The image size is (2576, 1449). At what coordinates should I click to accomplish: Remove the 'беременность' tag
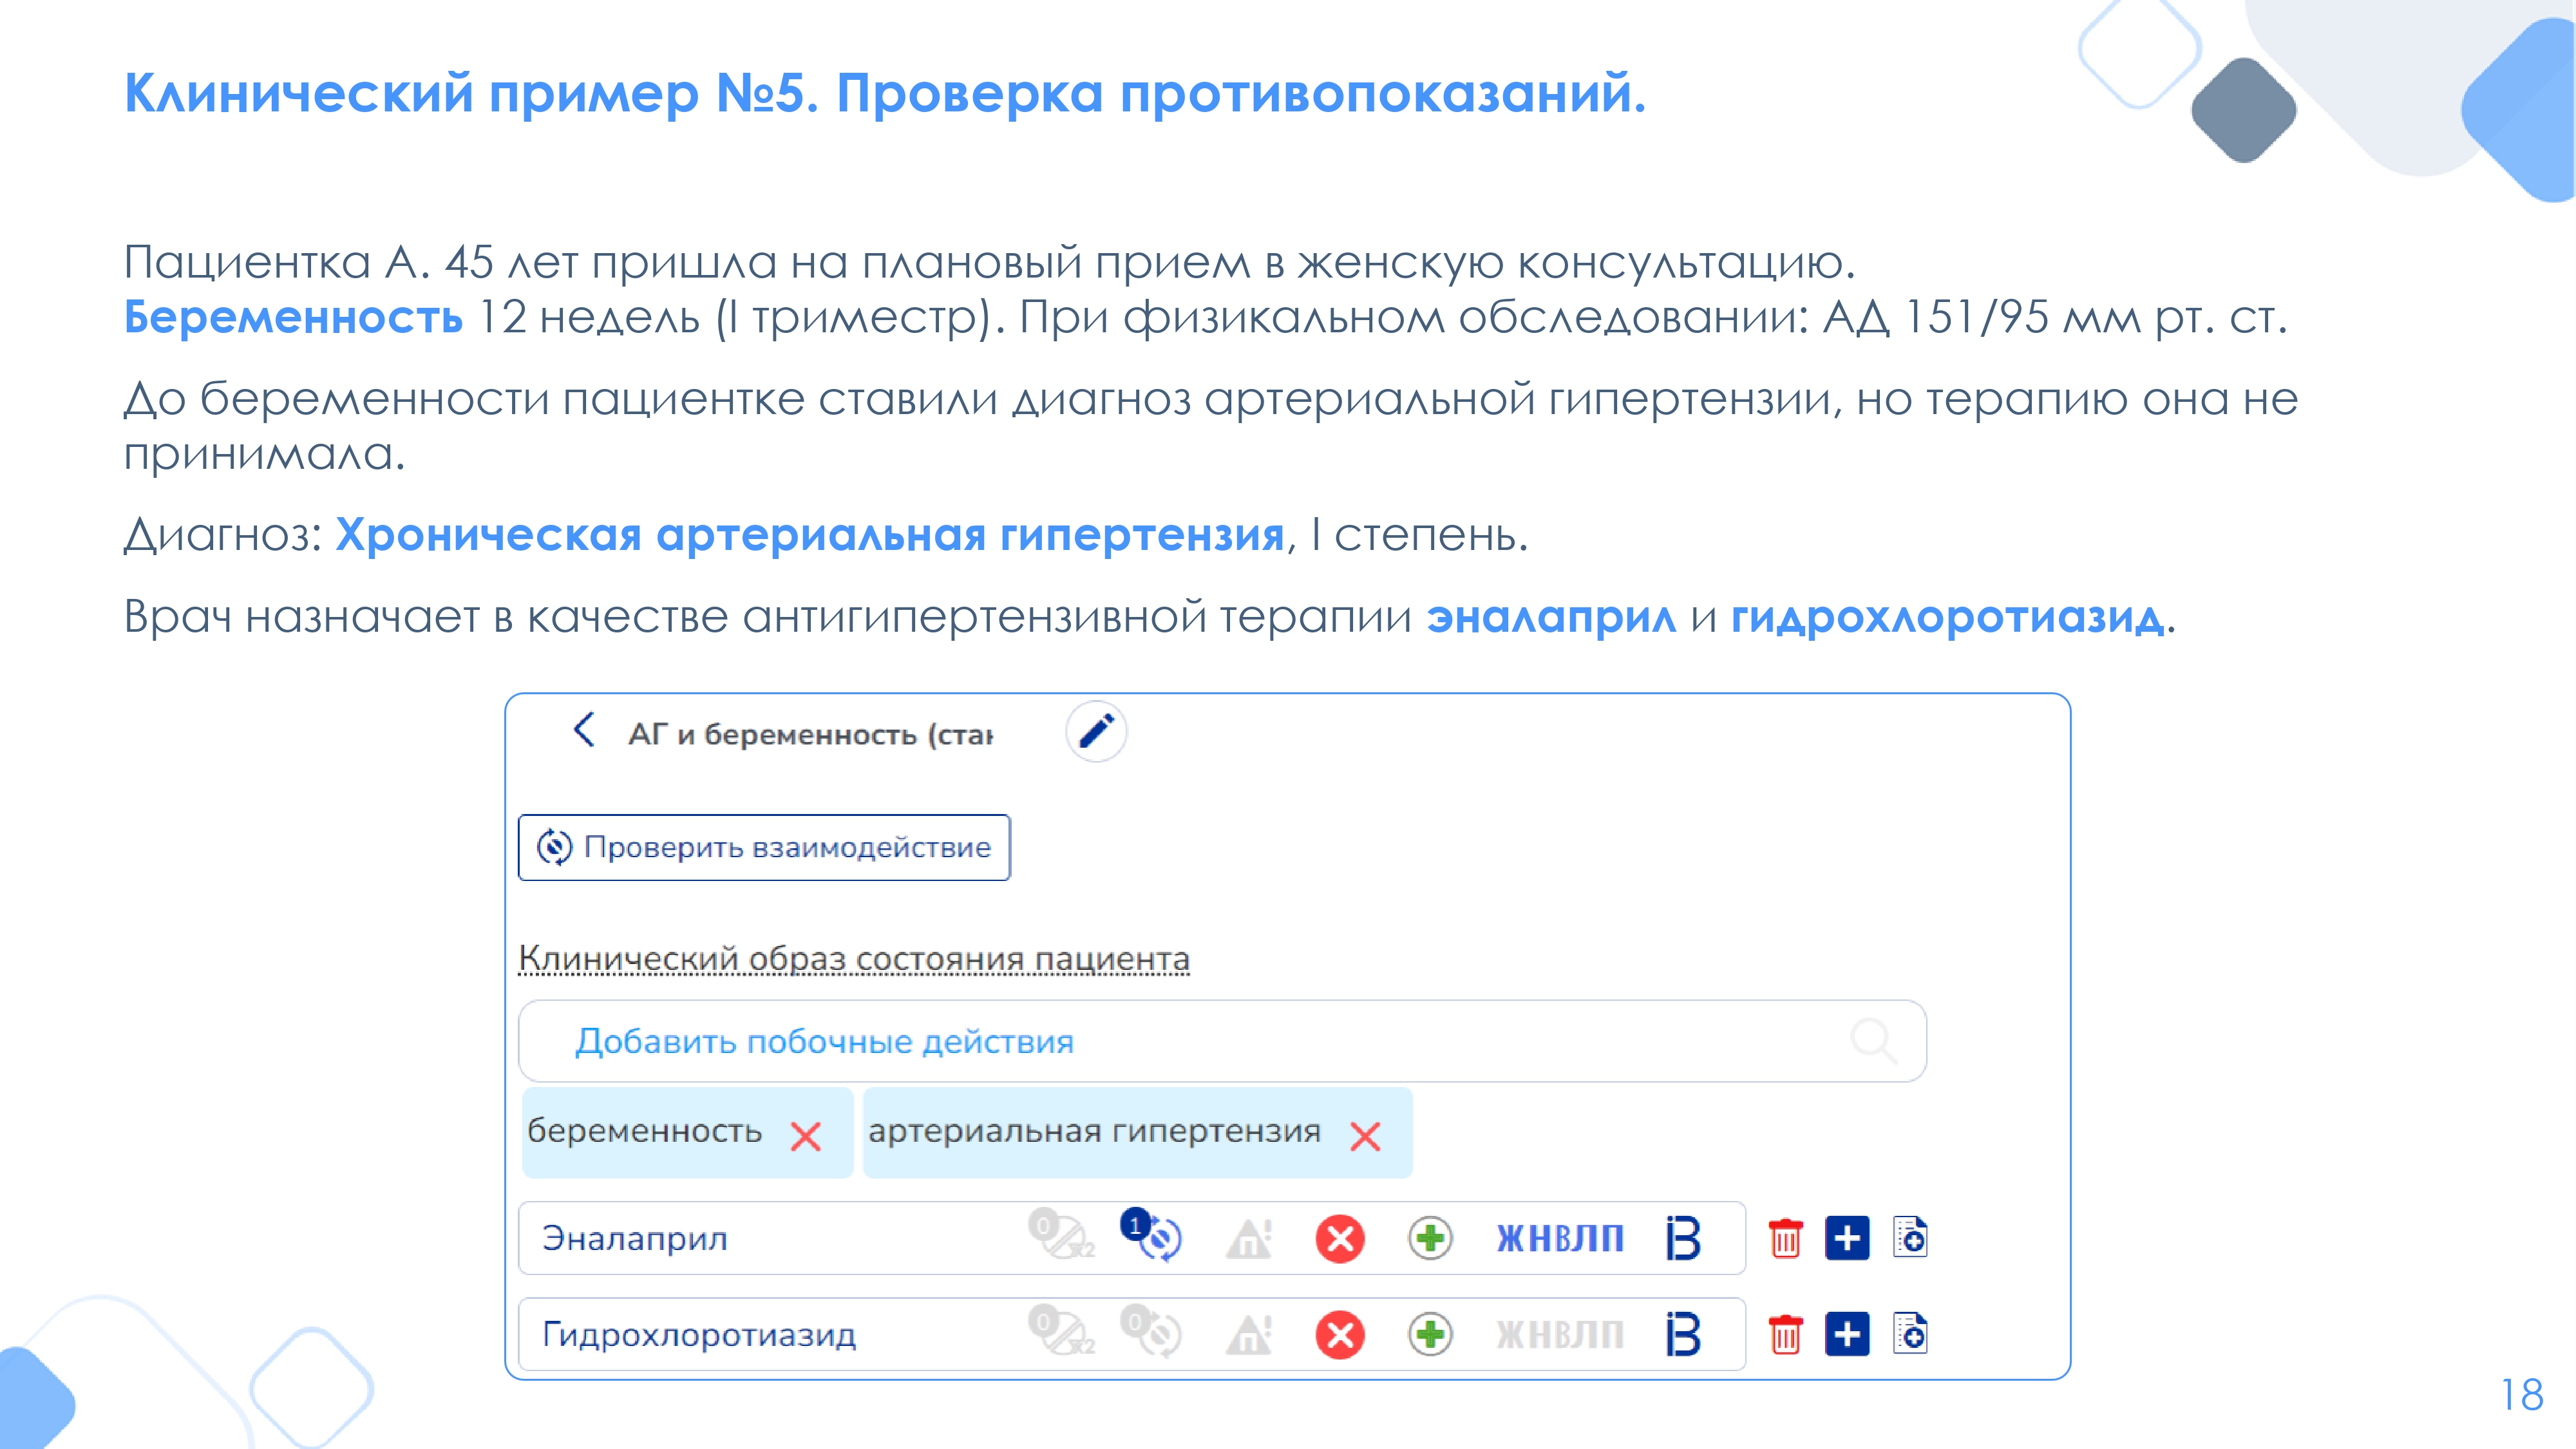pos(805,1136)
